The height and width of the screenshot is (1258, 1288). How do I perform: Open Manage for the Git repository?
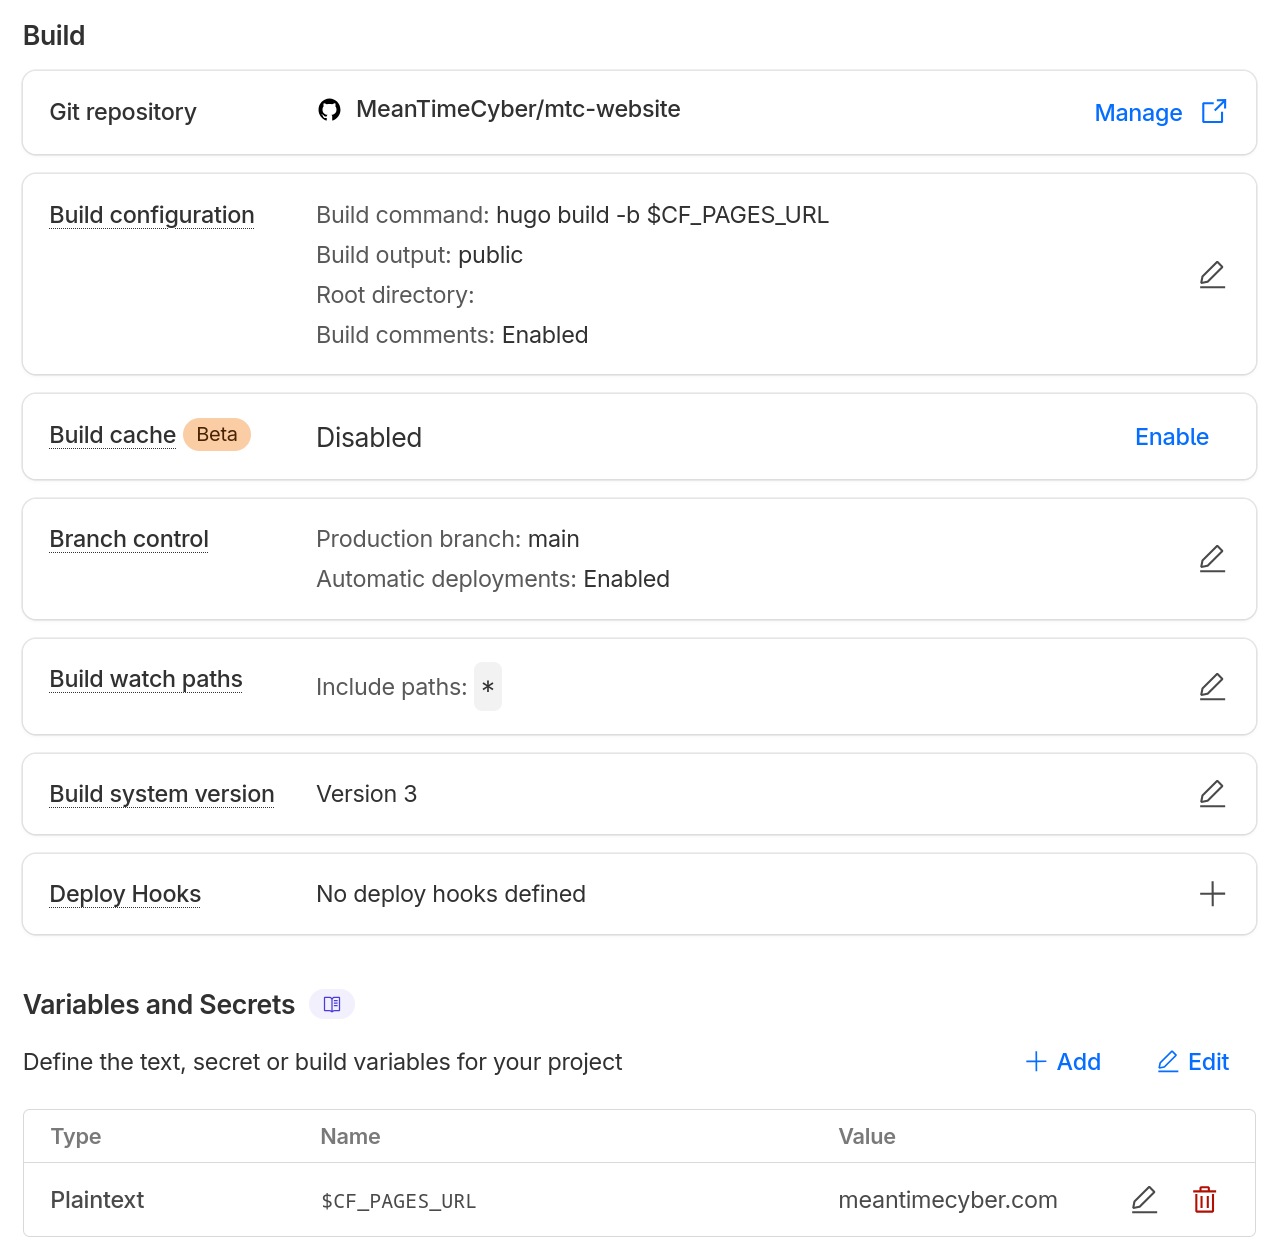tap(1138, 112)
